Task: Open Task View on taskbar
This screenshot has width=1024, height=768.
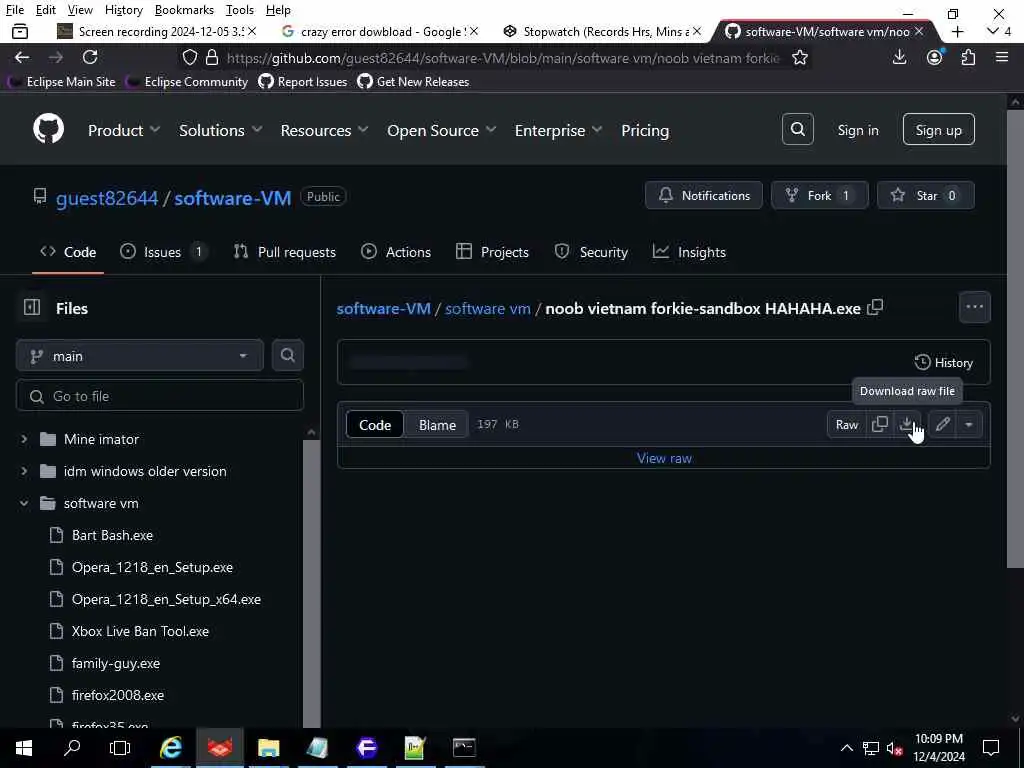Action: (120, 748)
